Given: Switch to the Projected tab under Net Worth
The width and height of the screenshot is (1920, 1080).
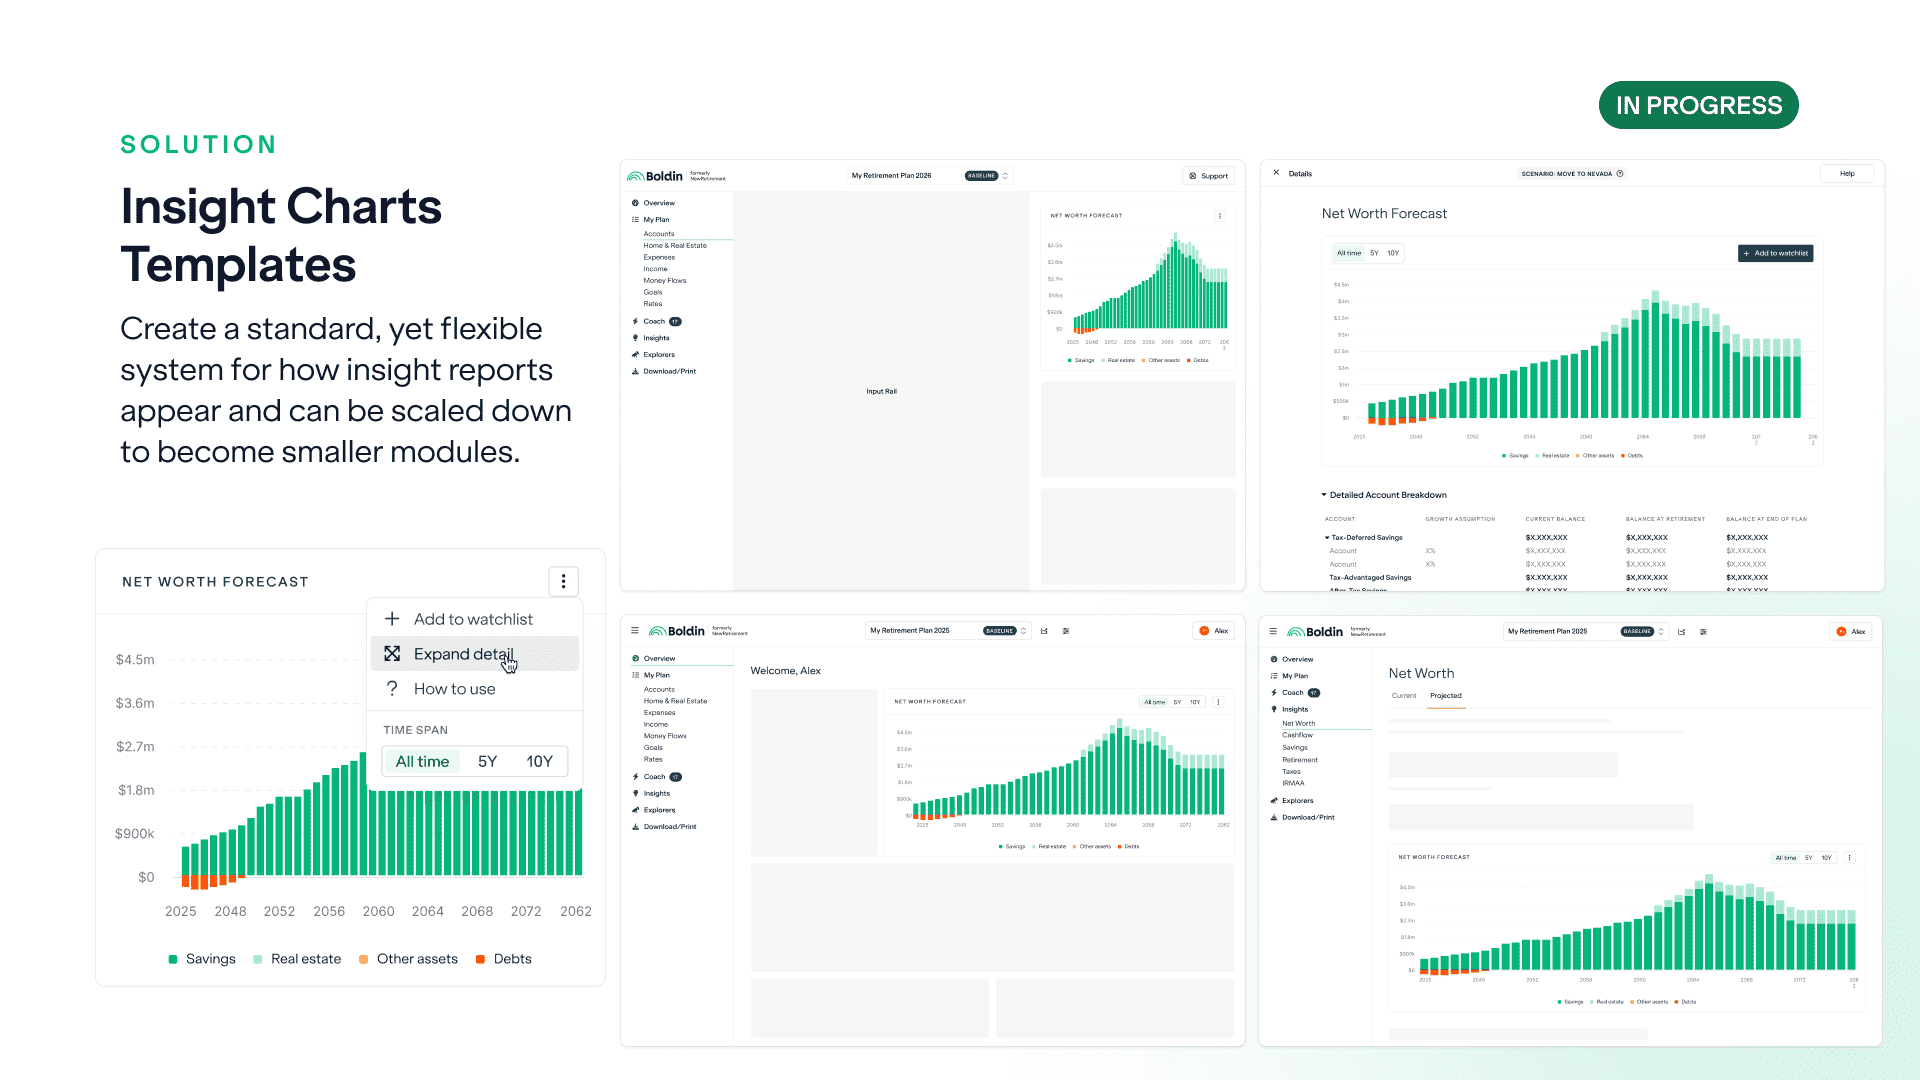Looking at the screenshot, I should click(x=1445, y=696).
